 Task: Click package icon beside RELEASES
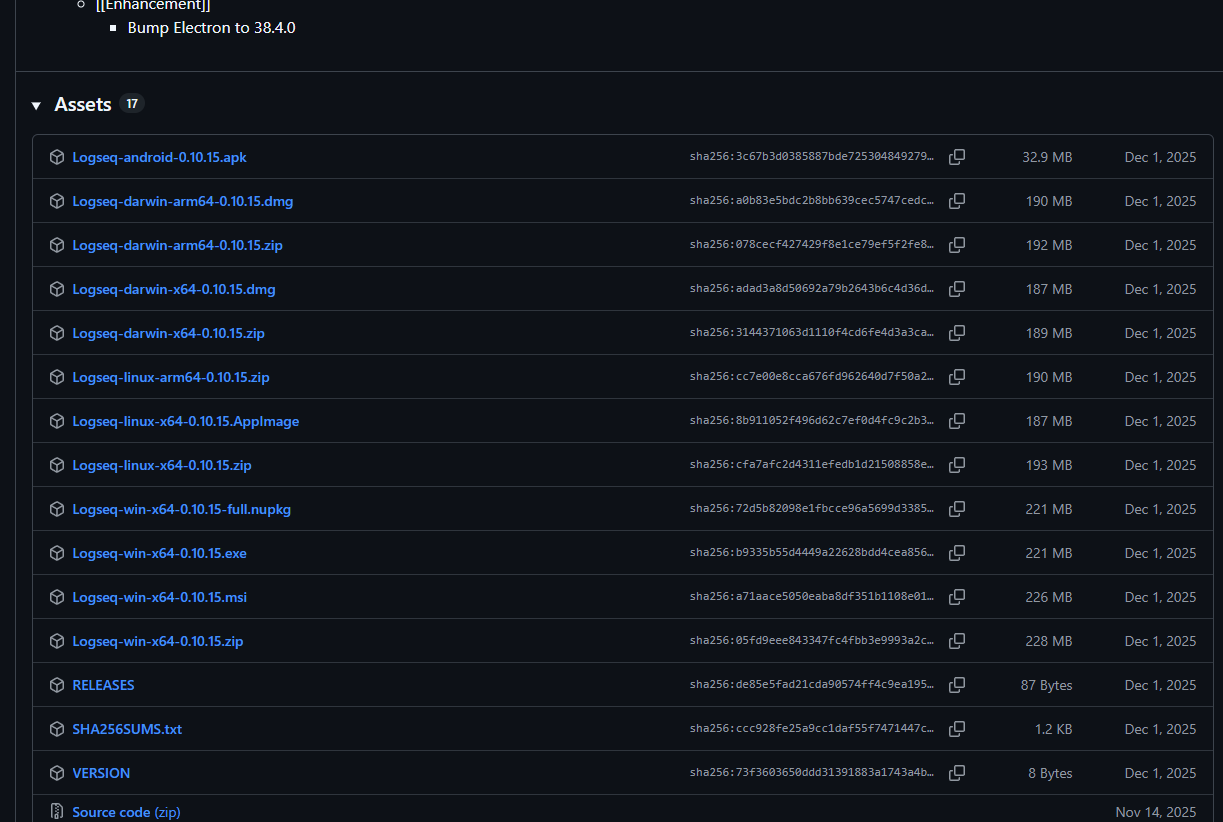(x=57, y=685)
